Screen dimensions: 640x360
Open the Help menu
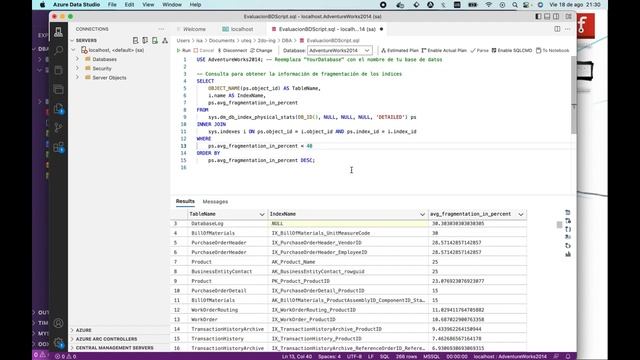point(195,4)
